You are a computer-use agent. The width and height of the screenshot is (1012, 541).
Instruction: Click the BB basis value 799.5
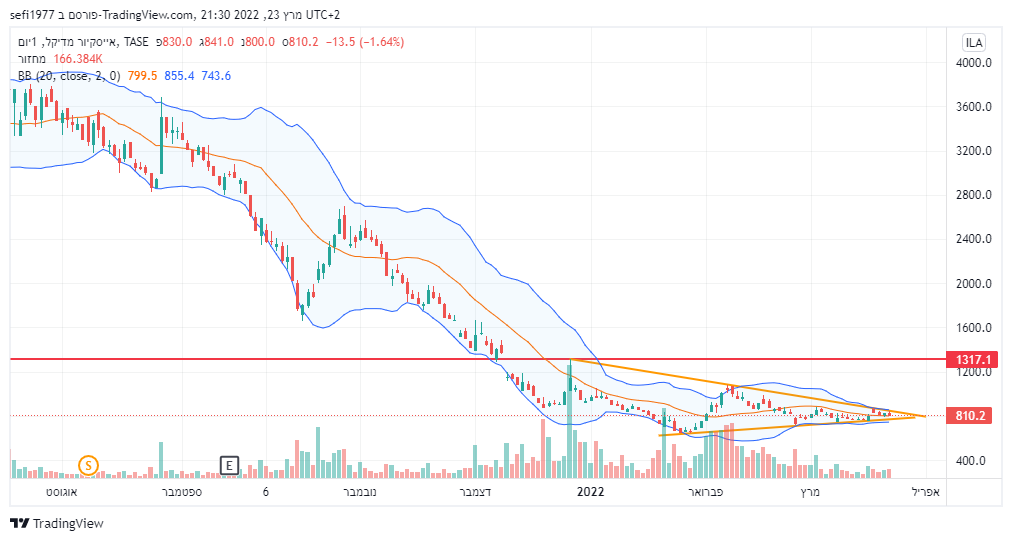click(142, 76)
